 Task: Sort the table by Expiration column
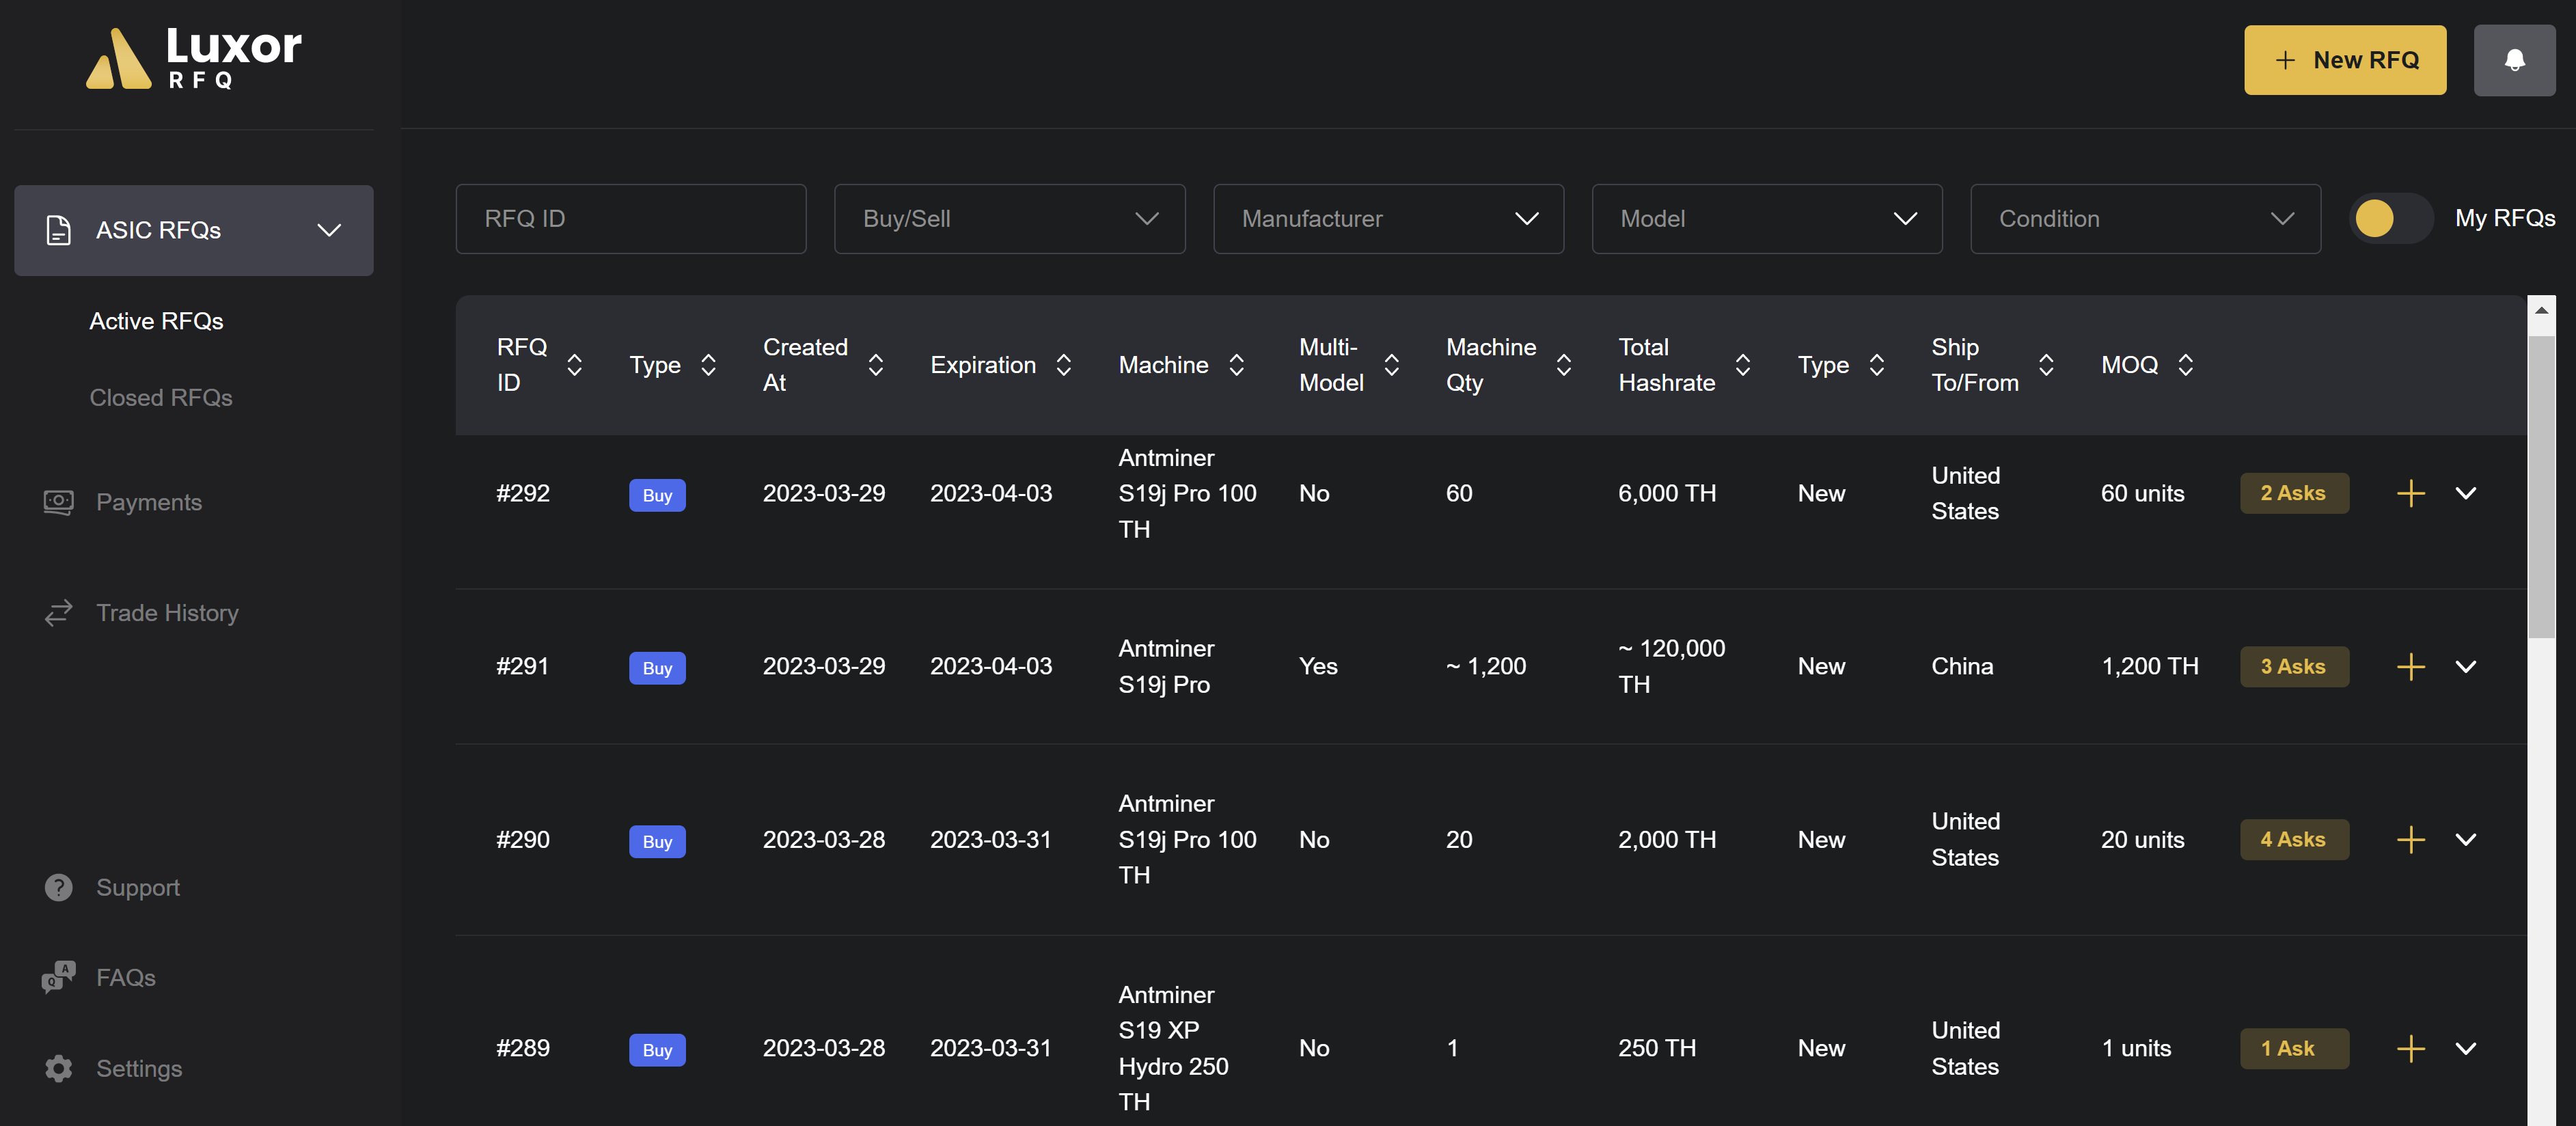[x=1063, y=365]
